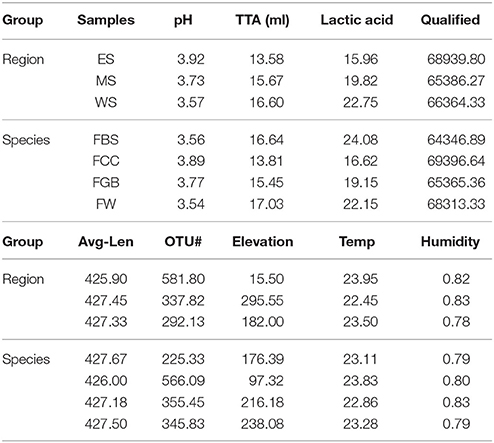Screen dimensions: 494x443
Task: Click the Elevation column header
Action: (262, 242)
